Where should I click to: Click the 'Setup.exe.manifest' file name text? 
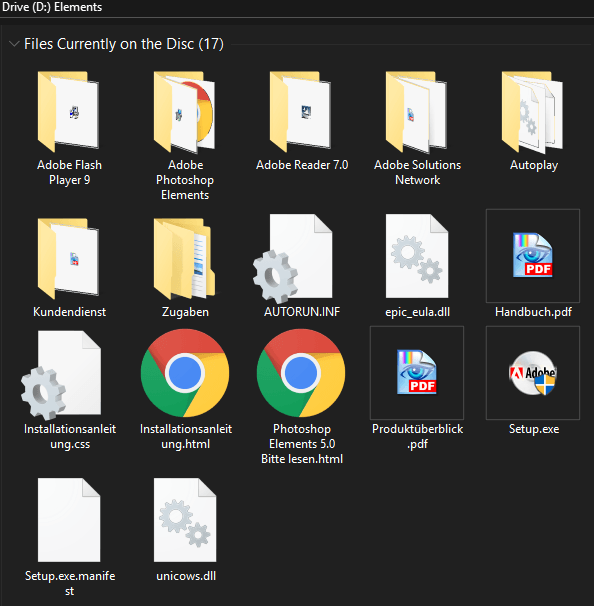70,583
